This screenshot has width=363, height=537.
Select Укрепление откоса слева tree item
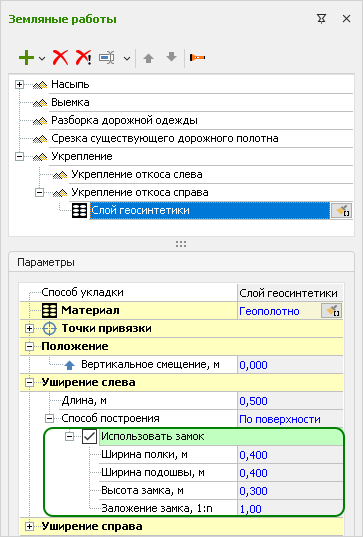[x=137, y=175]
